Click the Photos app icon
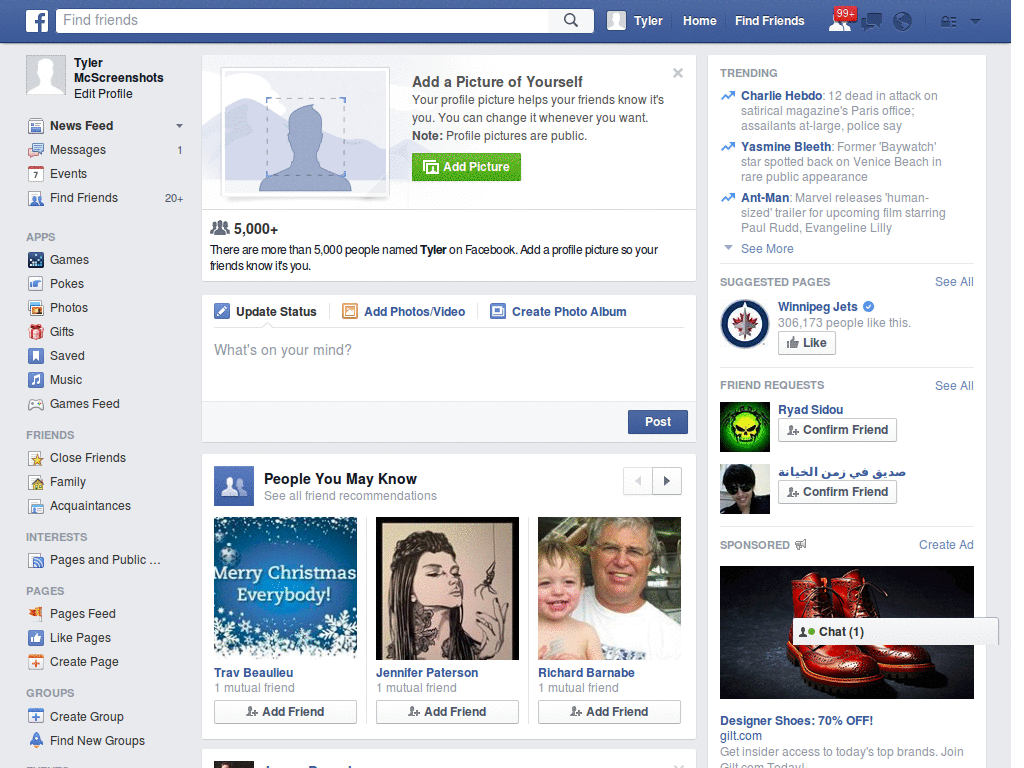Image resolution: width=1024 pixels, height=768 pixels. click(36, 308)
